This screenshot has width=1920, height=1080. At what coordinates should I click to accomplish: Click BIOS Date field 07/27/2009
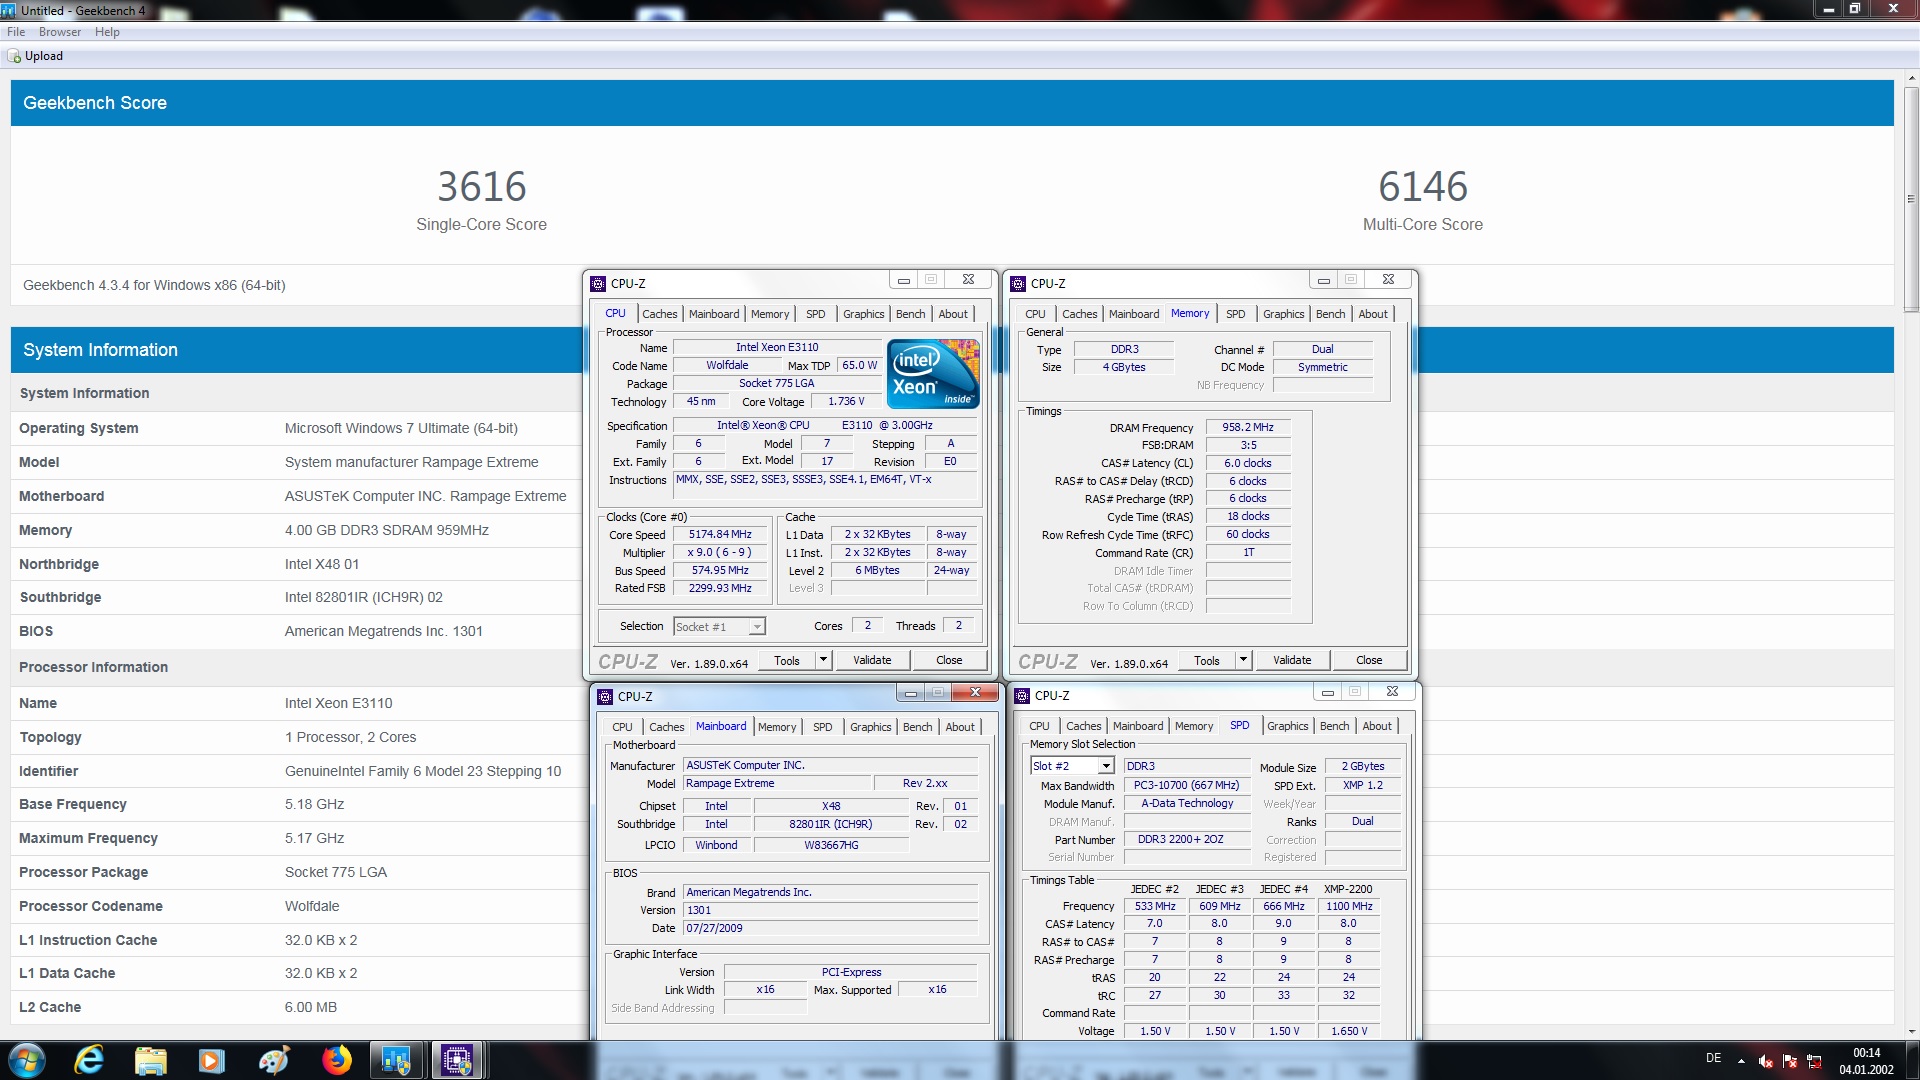tap(830, 928)
